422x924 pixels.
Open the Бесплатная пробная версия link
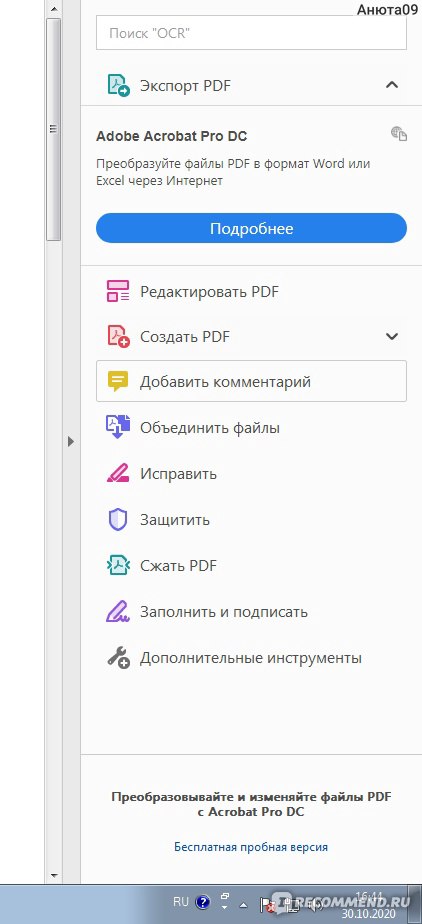(x=251, y=847)
